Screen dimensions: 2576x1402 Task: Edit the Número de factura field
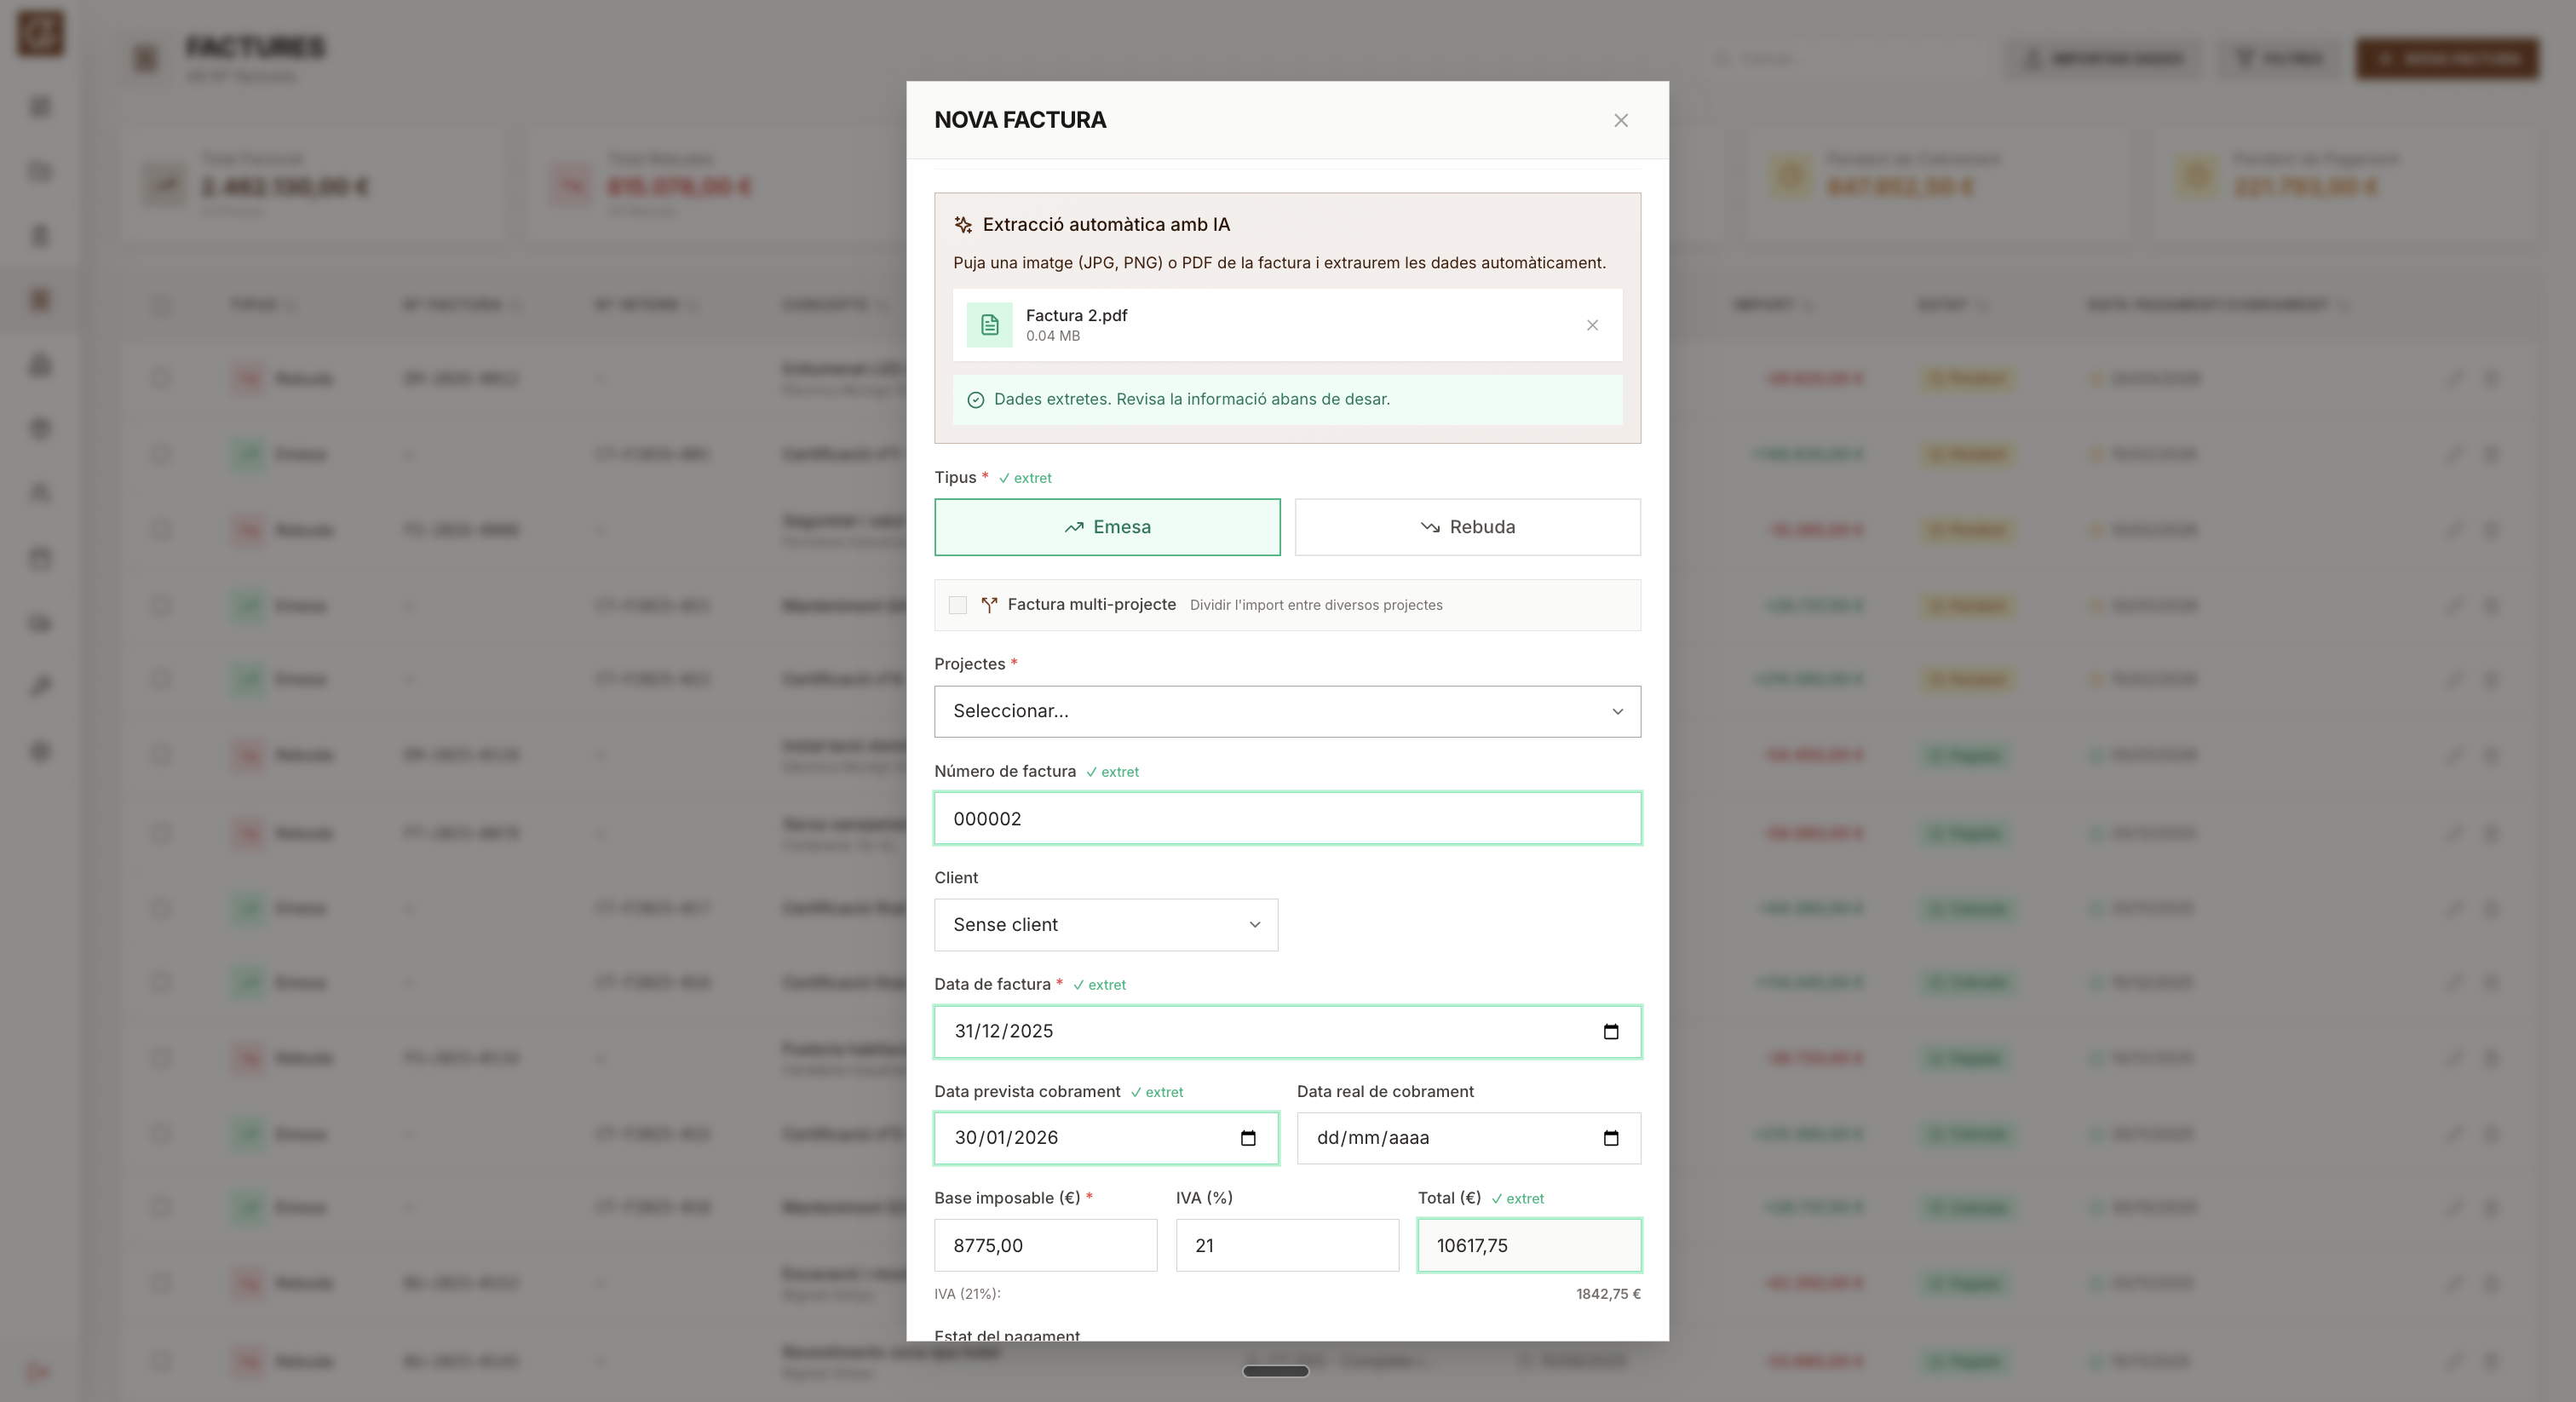pos(1287,819)
